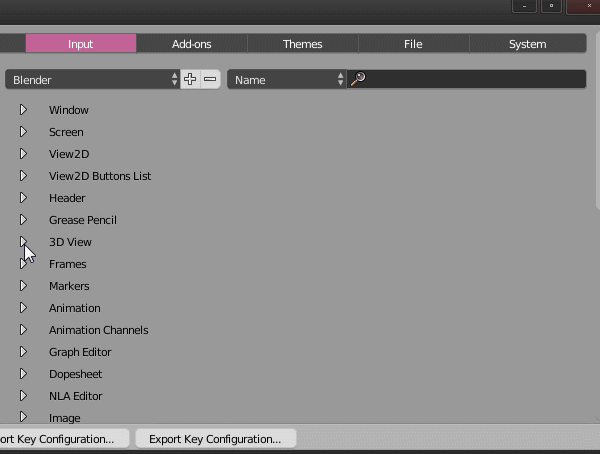Image resolution: width=600 pixels, height=454 pixels.
Task: Click the Grease Pencil label
Action: (x=83, y=220)
